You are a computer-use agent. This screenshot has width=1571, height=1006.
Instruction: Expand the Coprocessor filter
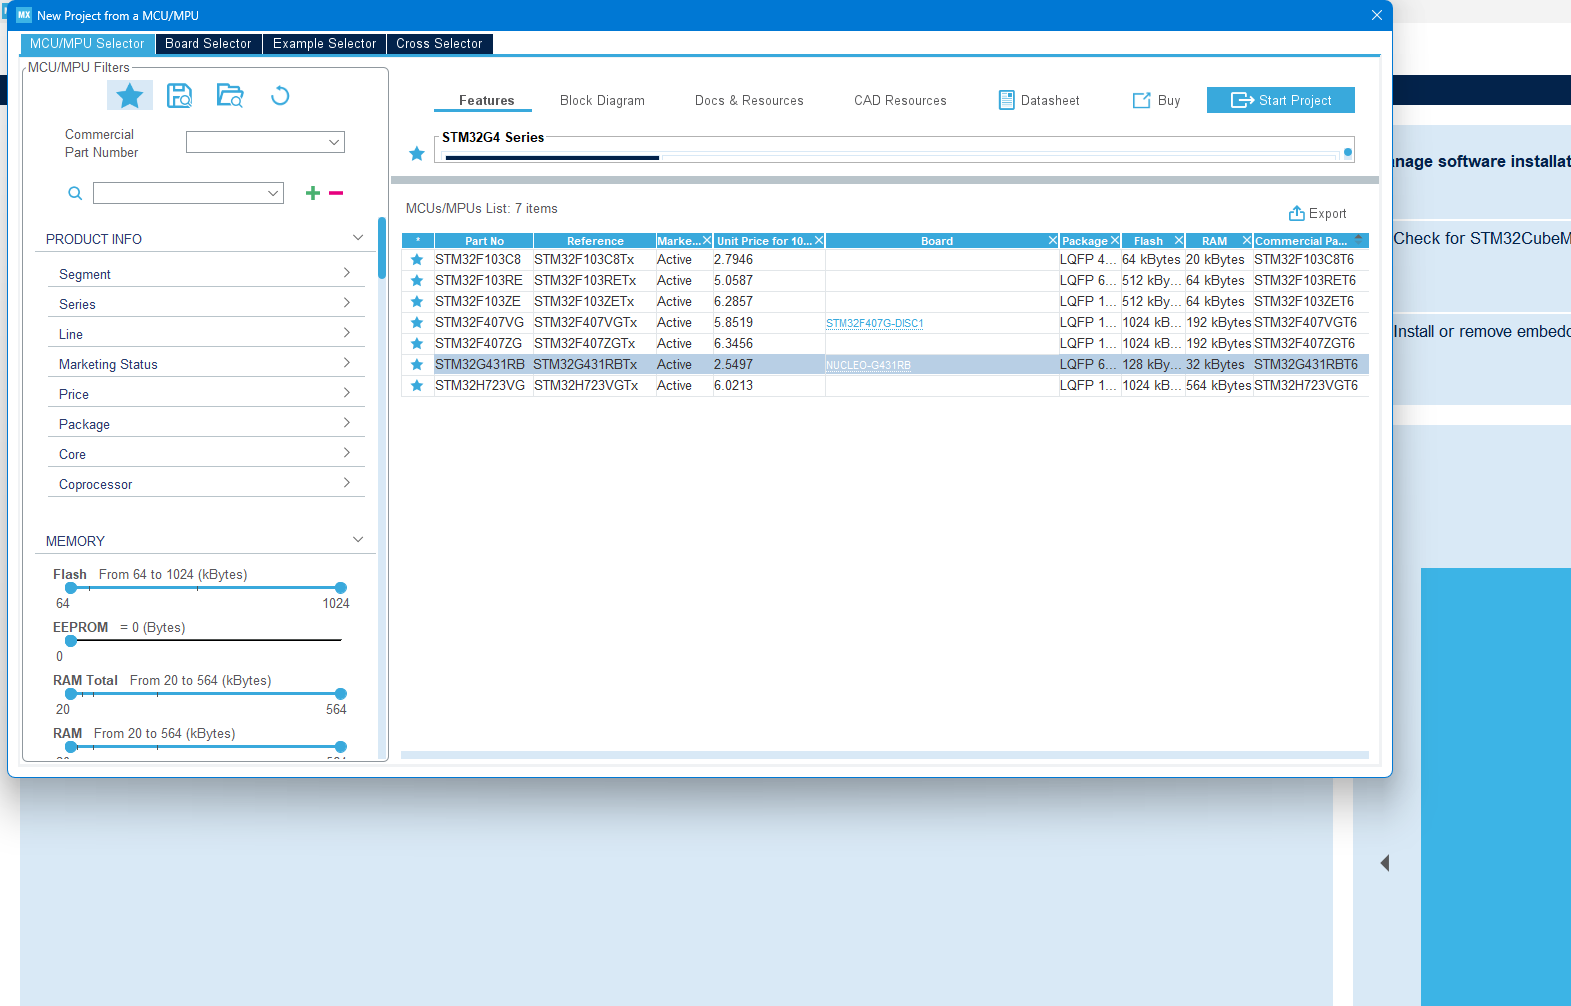346,483
